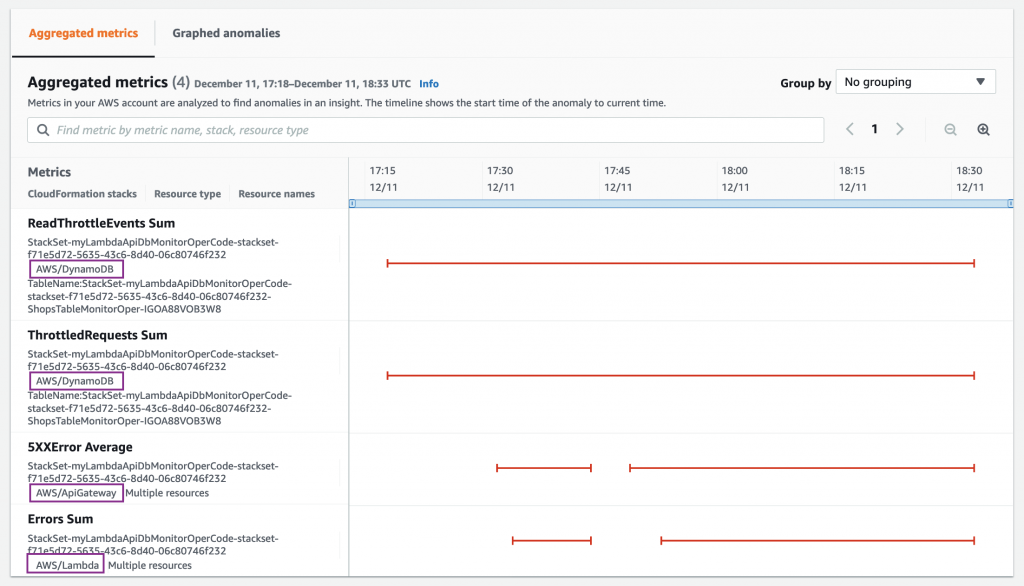Image resolution: width=1024 pixels, height=586 pixels.
Task: Zoom out on the metrics timeline
Action: click(x=950, y=130)
